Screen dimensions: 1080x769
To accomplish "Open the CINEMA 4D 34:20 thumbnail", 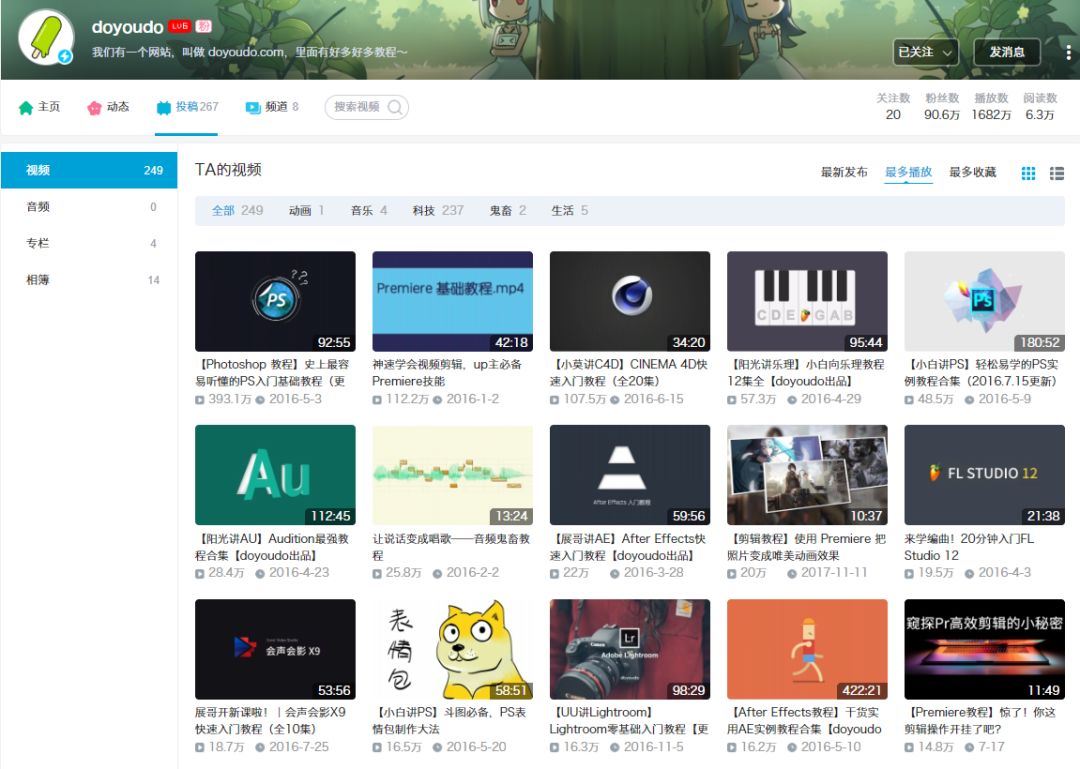I will (x=630, y=302).
